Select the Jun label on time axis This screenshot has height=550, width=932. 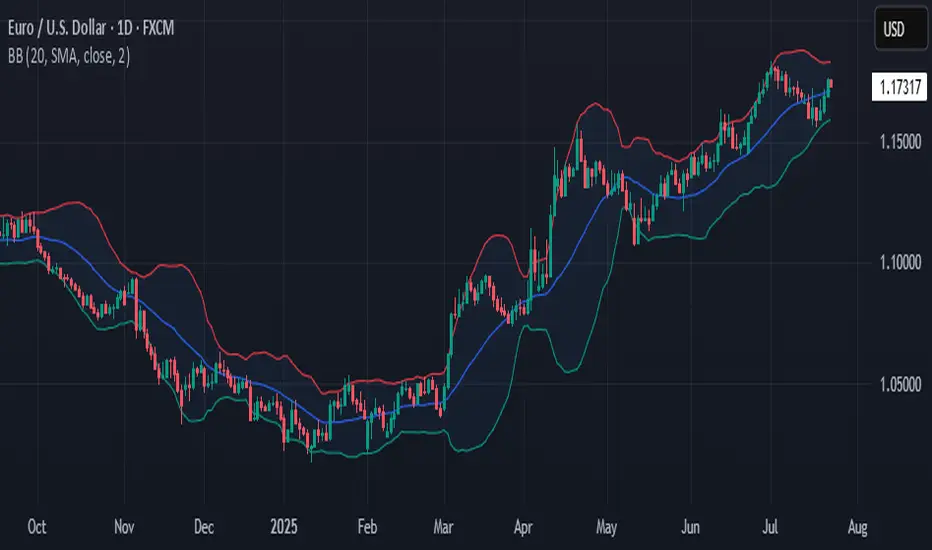(691, 527)
